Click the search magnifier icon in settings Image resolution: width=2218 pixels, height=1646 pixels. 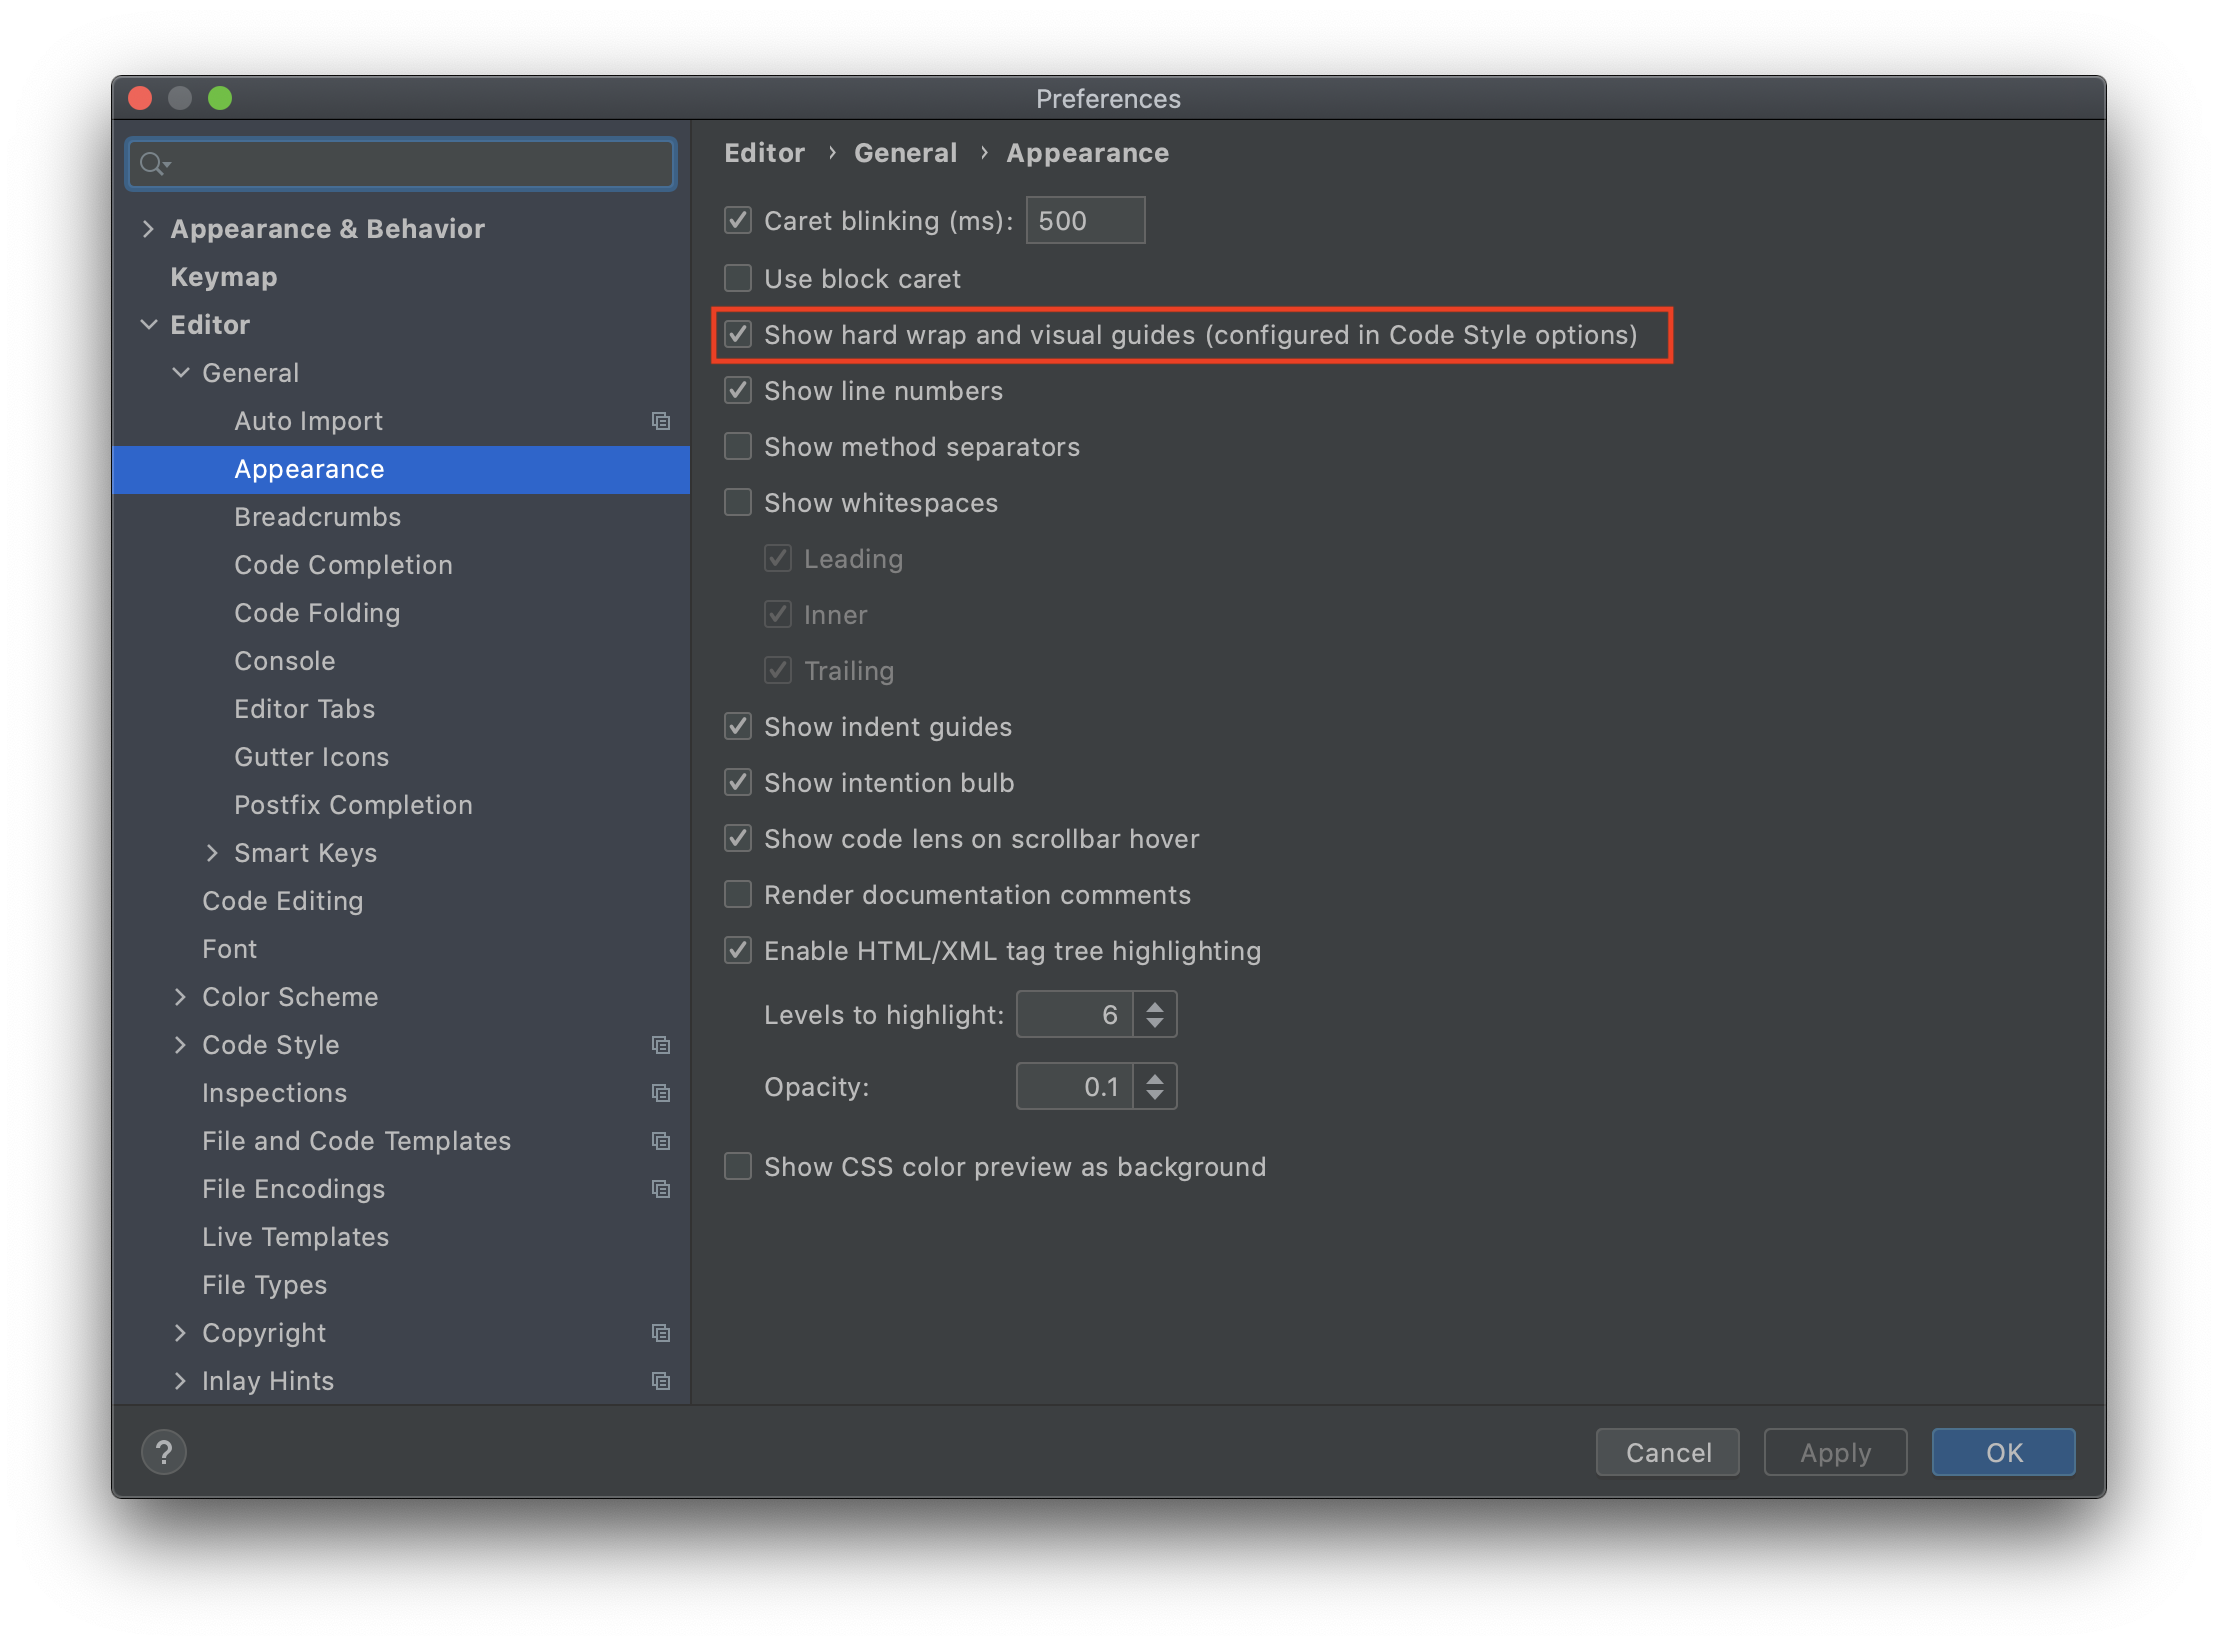153,163
